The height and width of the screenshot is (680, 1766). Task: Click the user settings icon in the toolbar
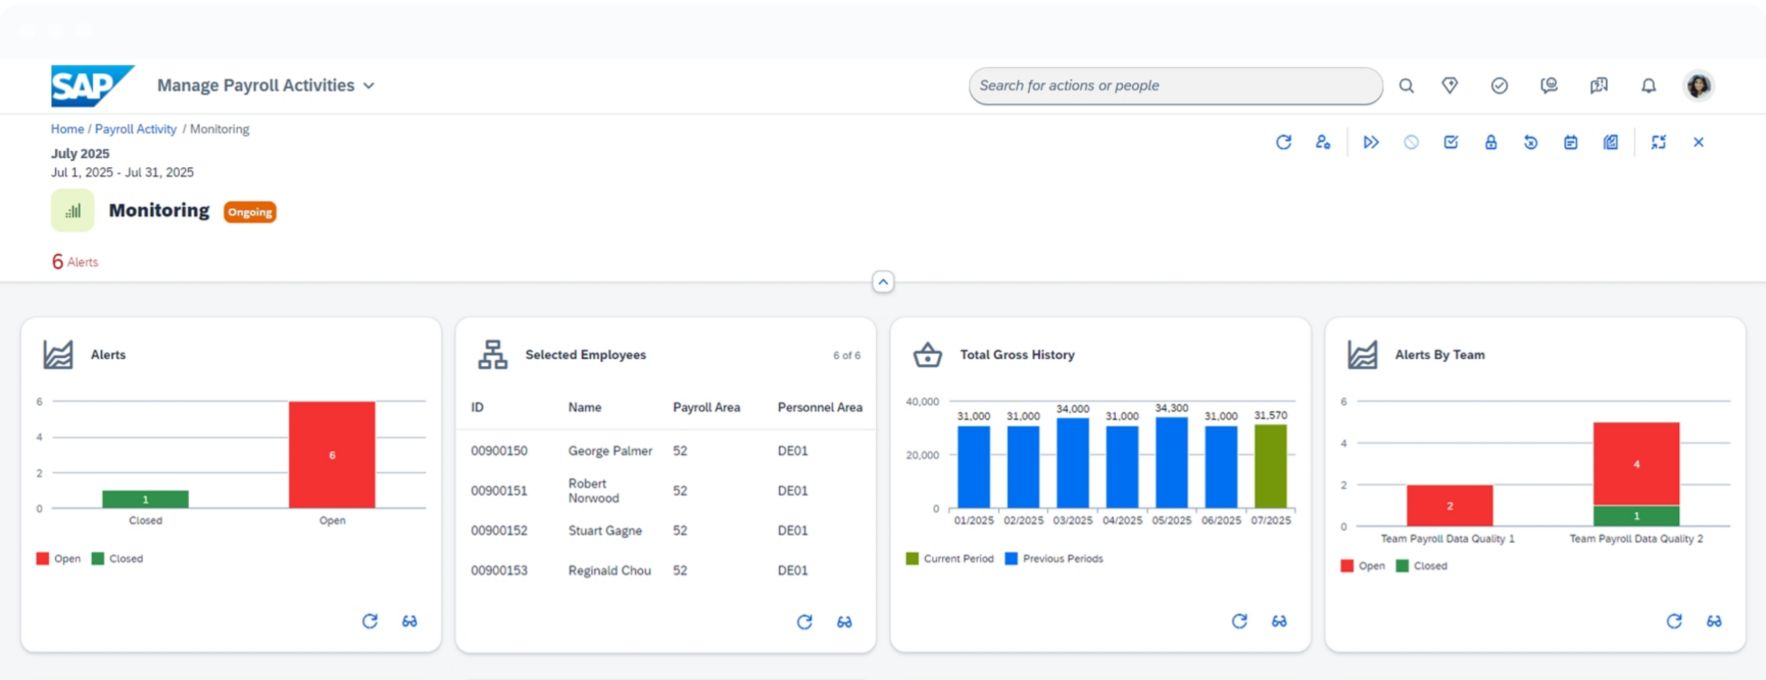(1323, 142)
